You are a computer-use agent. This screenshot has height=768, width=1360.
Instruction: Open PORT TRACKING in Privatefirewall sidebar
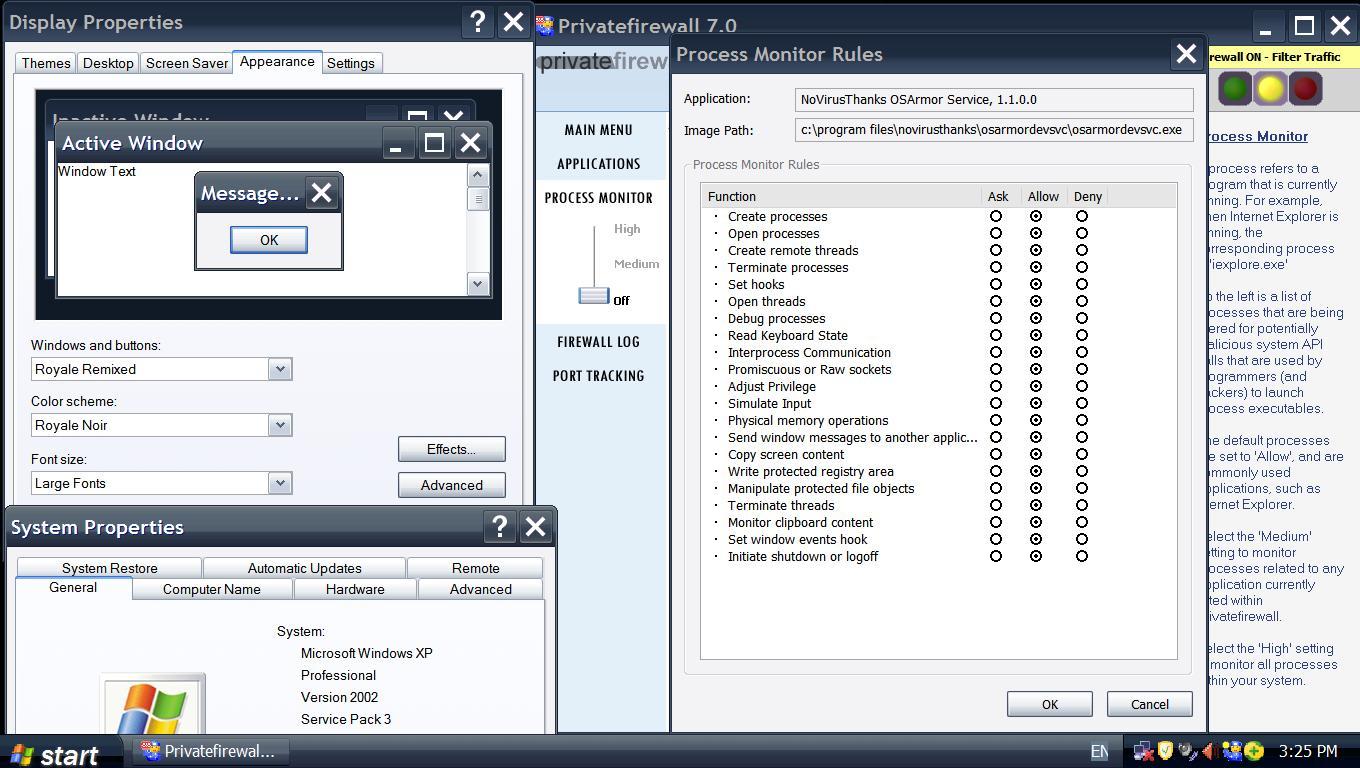click(599, 376)
